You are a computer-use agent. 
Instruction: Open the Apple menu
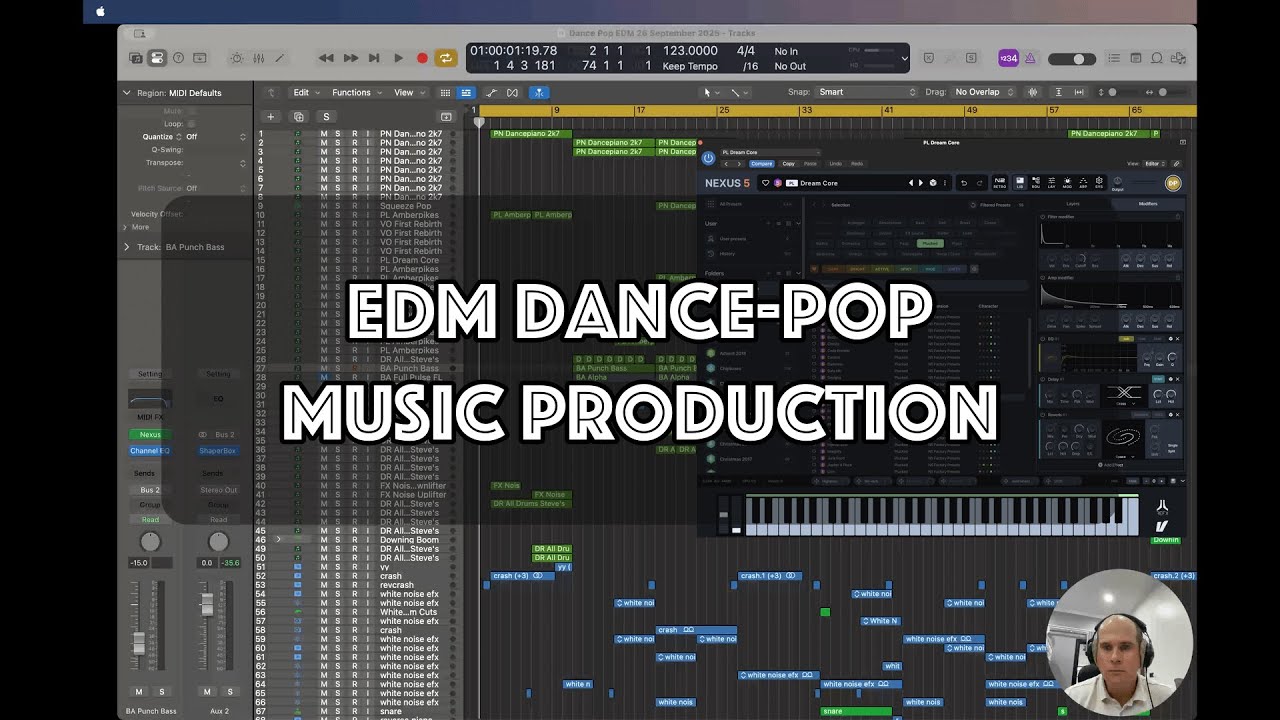click(100, 11)
